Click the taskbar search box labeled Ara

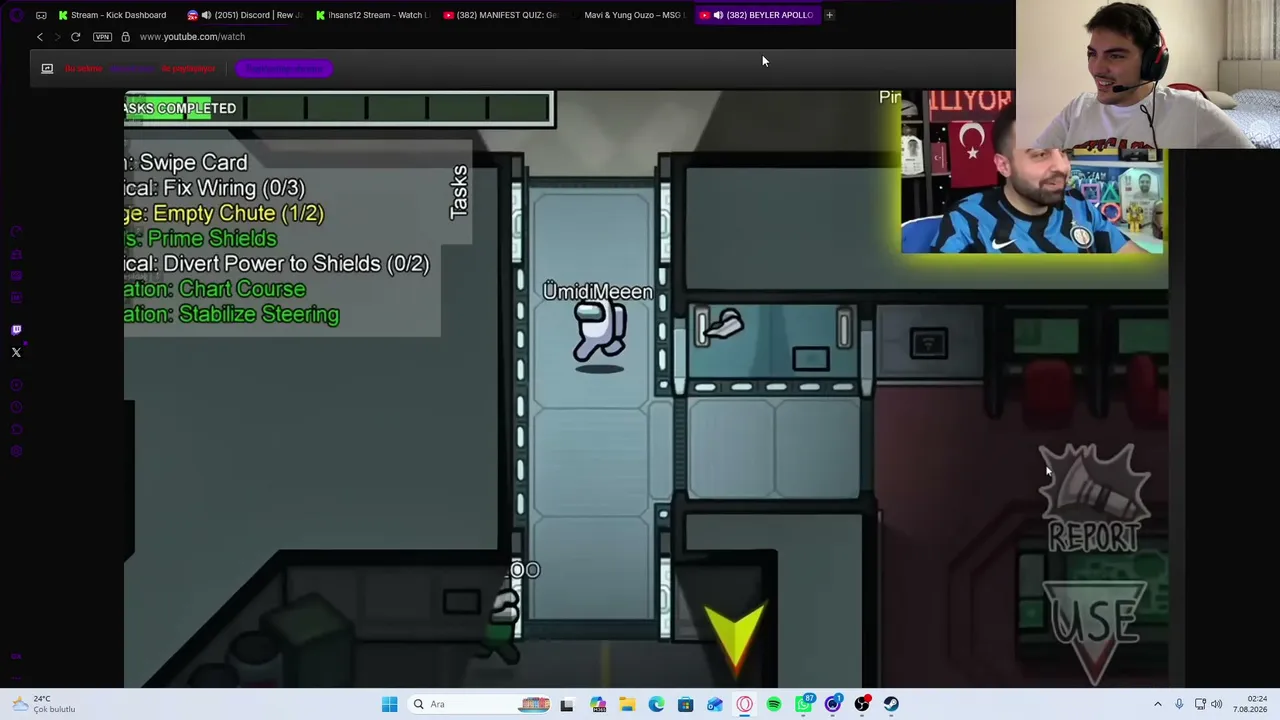coord(480,704)
